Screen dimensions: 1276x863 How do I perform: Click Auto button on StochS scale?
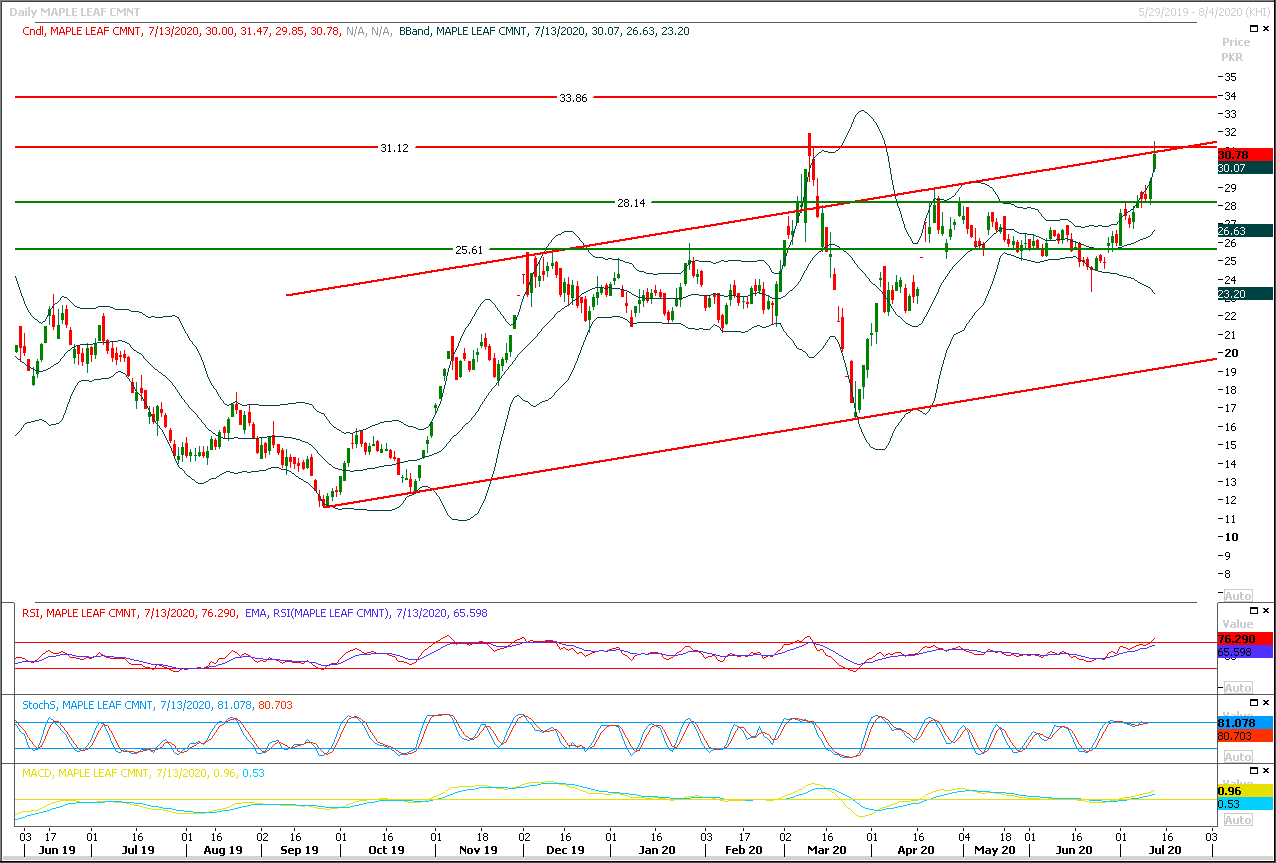click(1237, 757)
